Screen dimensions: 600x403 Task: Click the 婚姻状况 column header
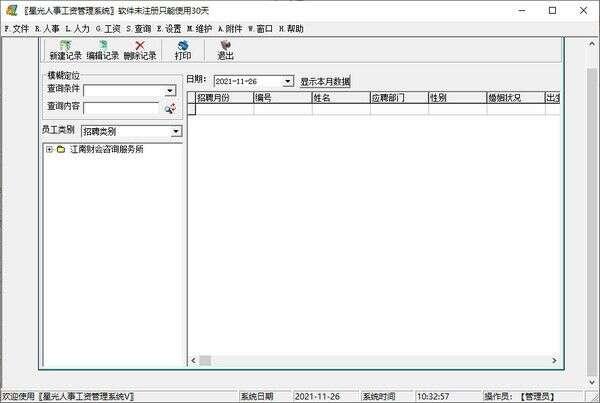(516, 98)
